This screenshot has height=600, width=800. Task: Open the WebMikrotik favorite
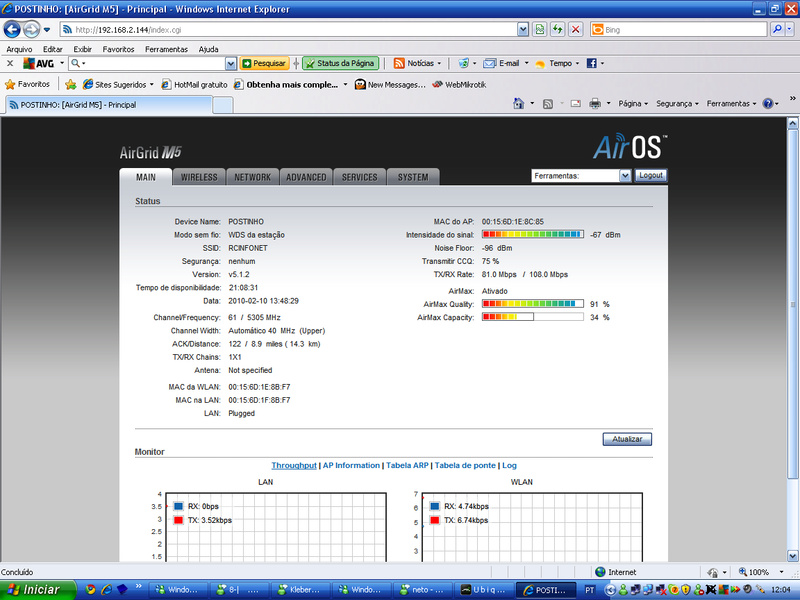[x=459, y=84]
